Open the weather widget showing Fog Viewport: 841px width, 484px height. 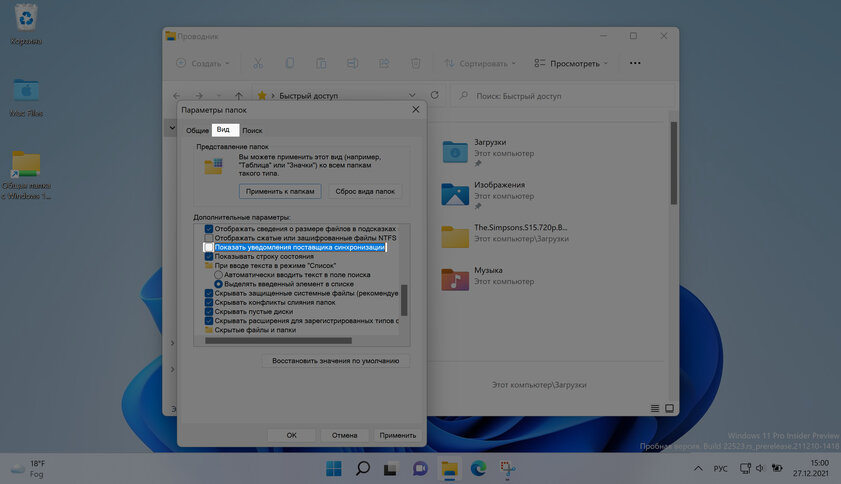click(x=28, y=468)
